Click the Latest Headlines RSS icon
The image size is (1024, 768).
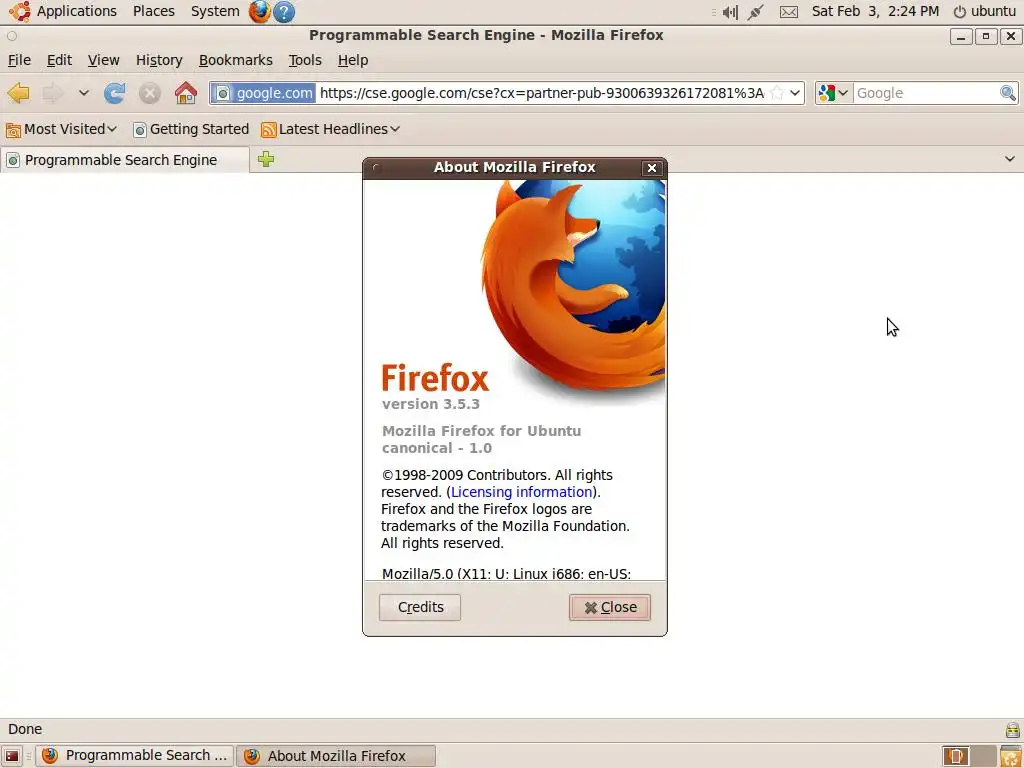[x=268, y=130]
